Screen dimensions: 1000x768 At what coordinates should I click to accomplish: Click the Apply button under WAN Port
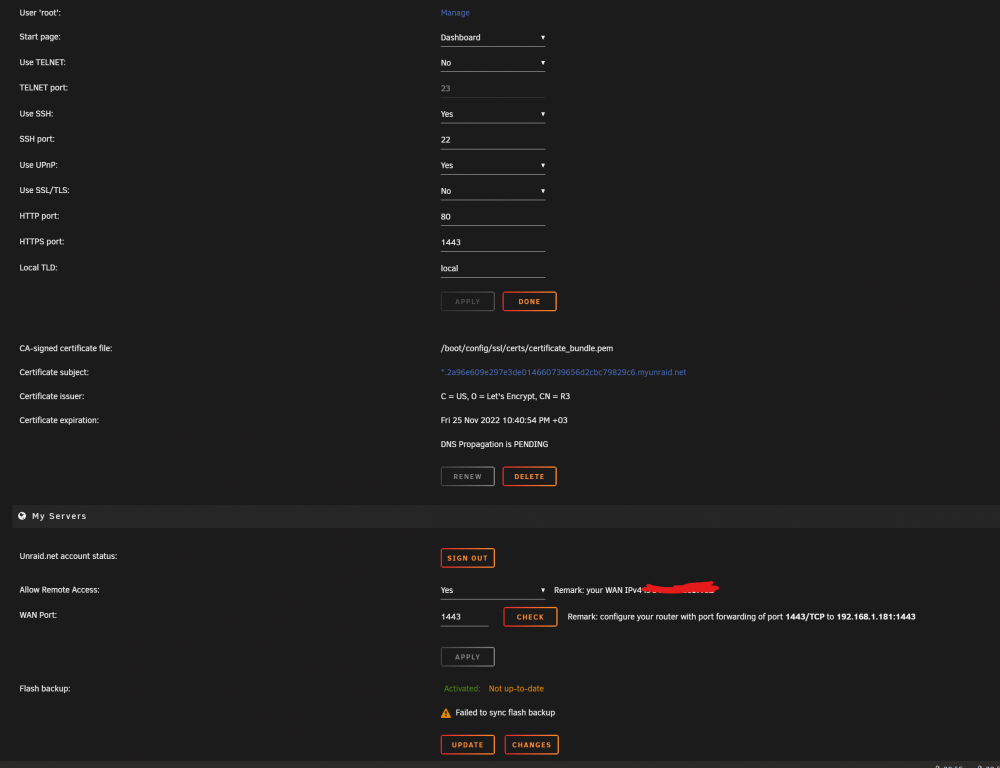tap(467, 657)
